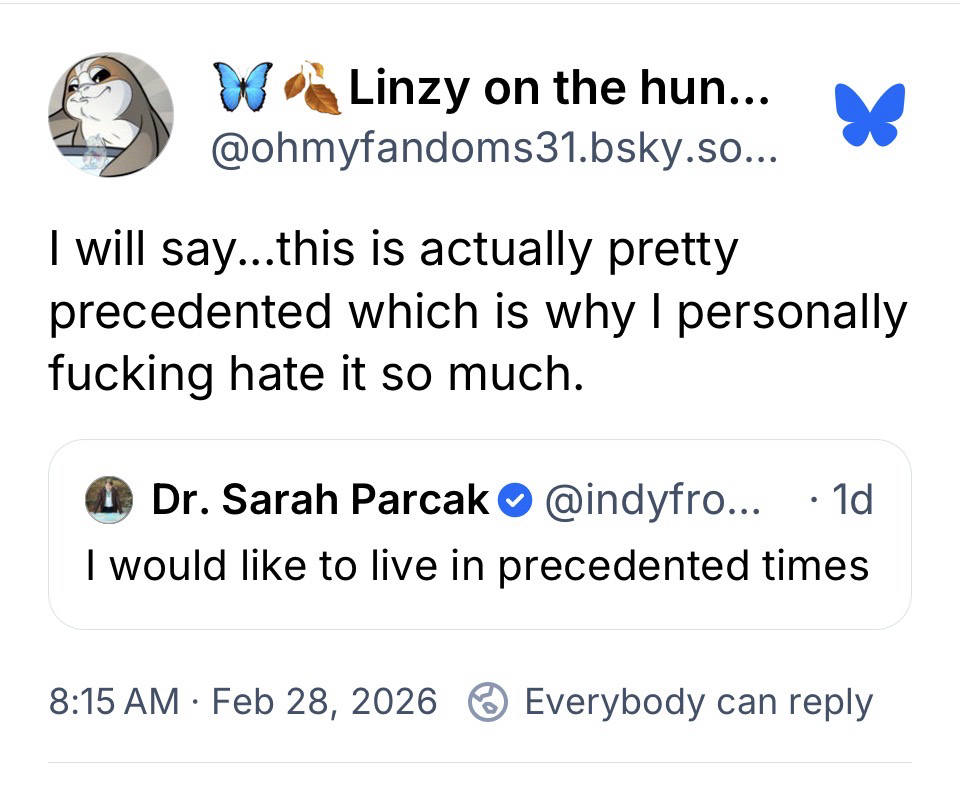Click the globe reply-settings icon
This screenshot has height=793, width=960.
(485, 702)
